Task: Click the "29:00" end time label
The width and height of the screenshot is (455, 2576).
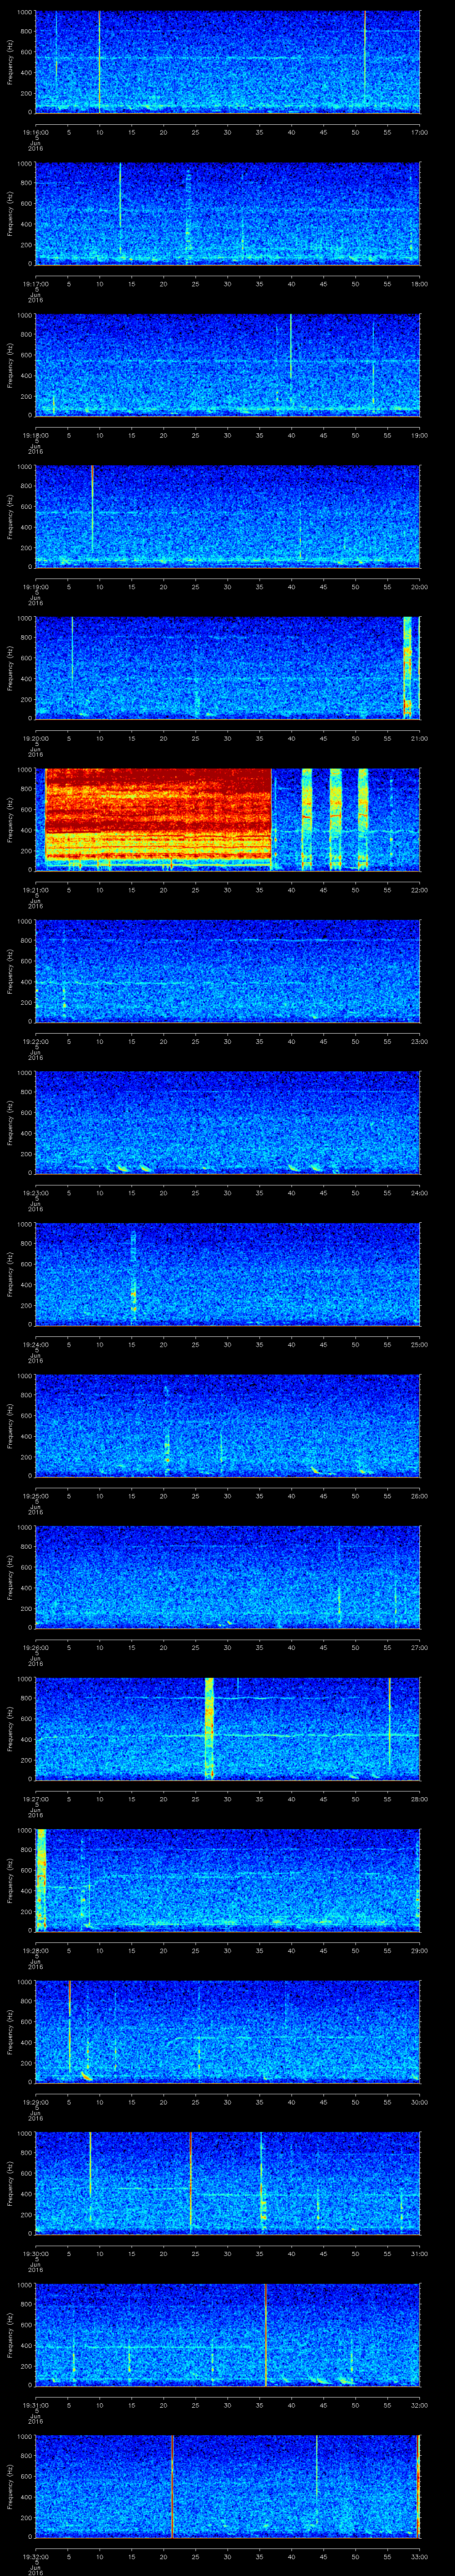Action: 420,1950
